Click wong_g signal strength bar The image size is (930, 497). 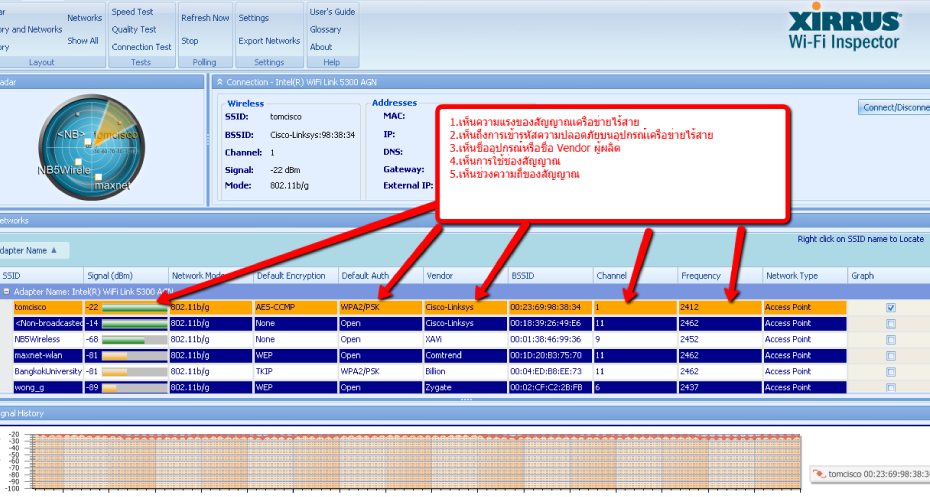[135, 388]
